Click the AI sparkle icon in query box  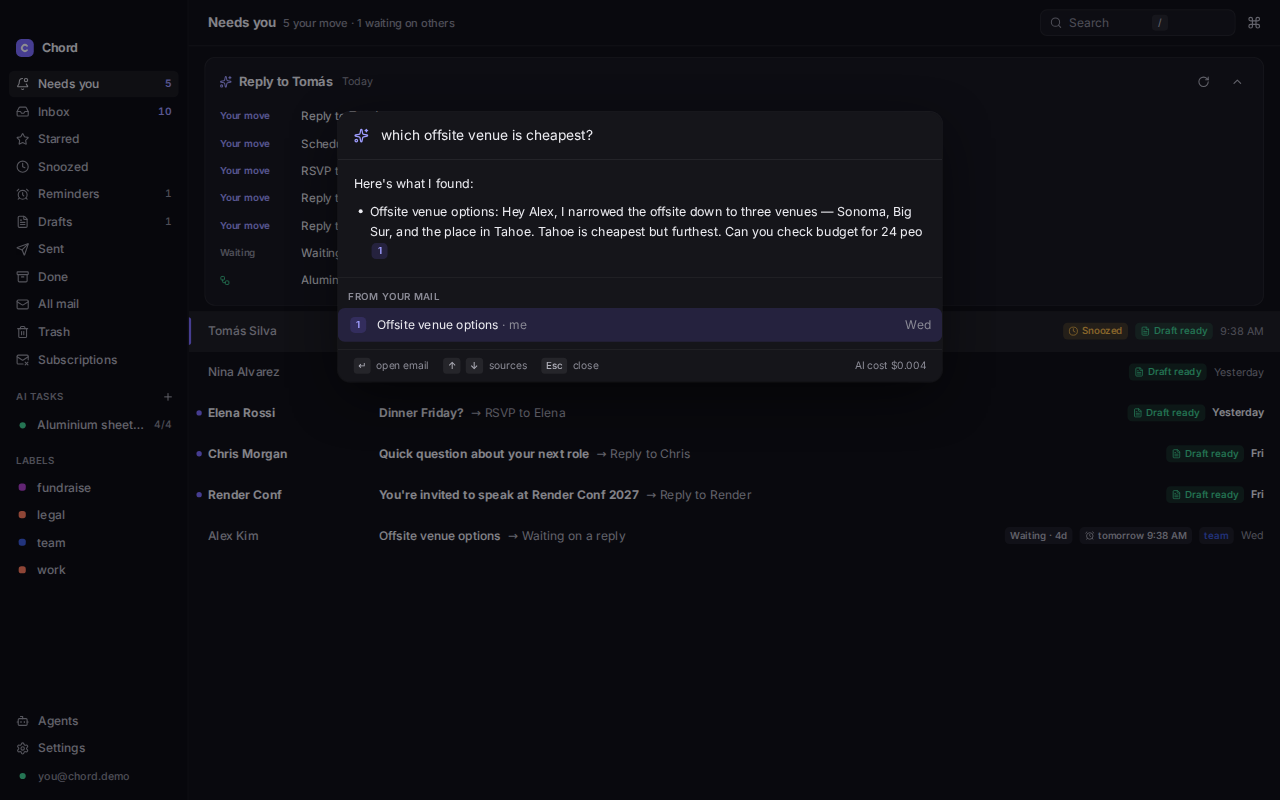coord(362,135)
